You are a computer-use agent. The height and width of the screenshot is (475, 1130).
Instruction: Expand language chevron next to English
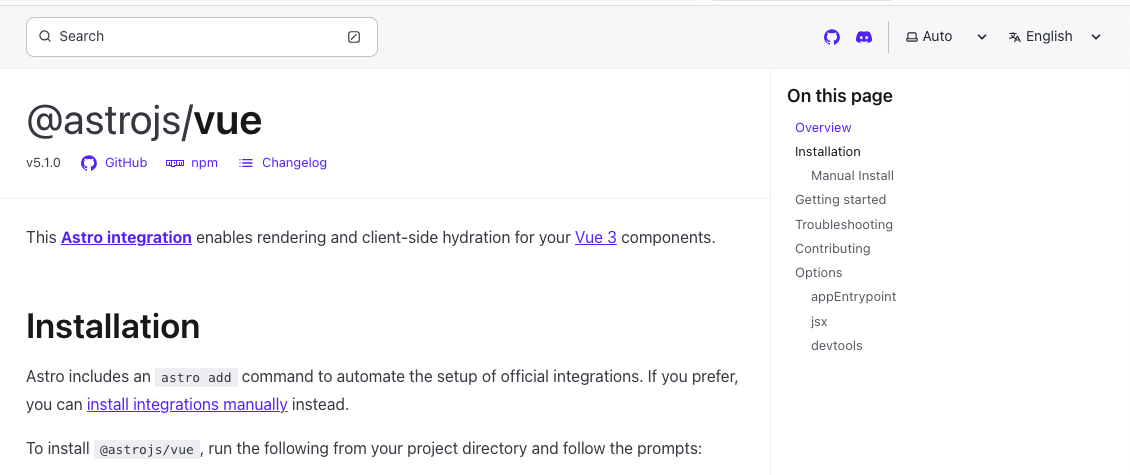(1096, 37)
